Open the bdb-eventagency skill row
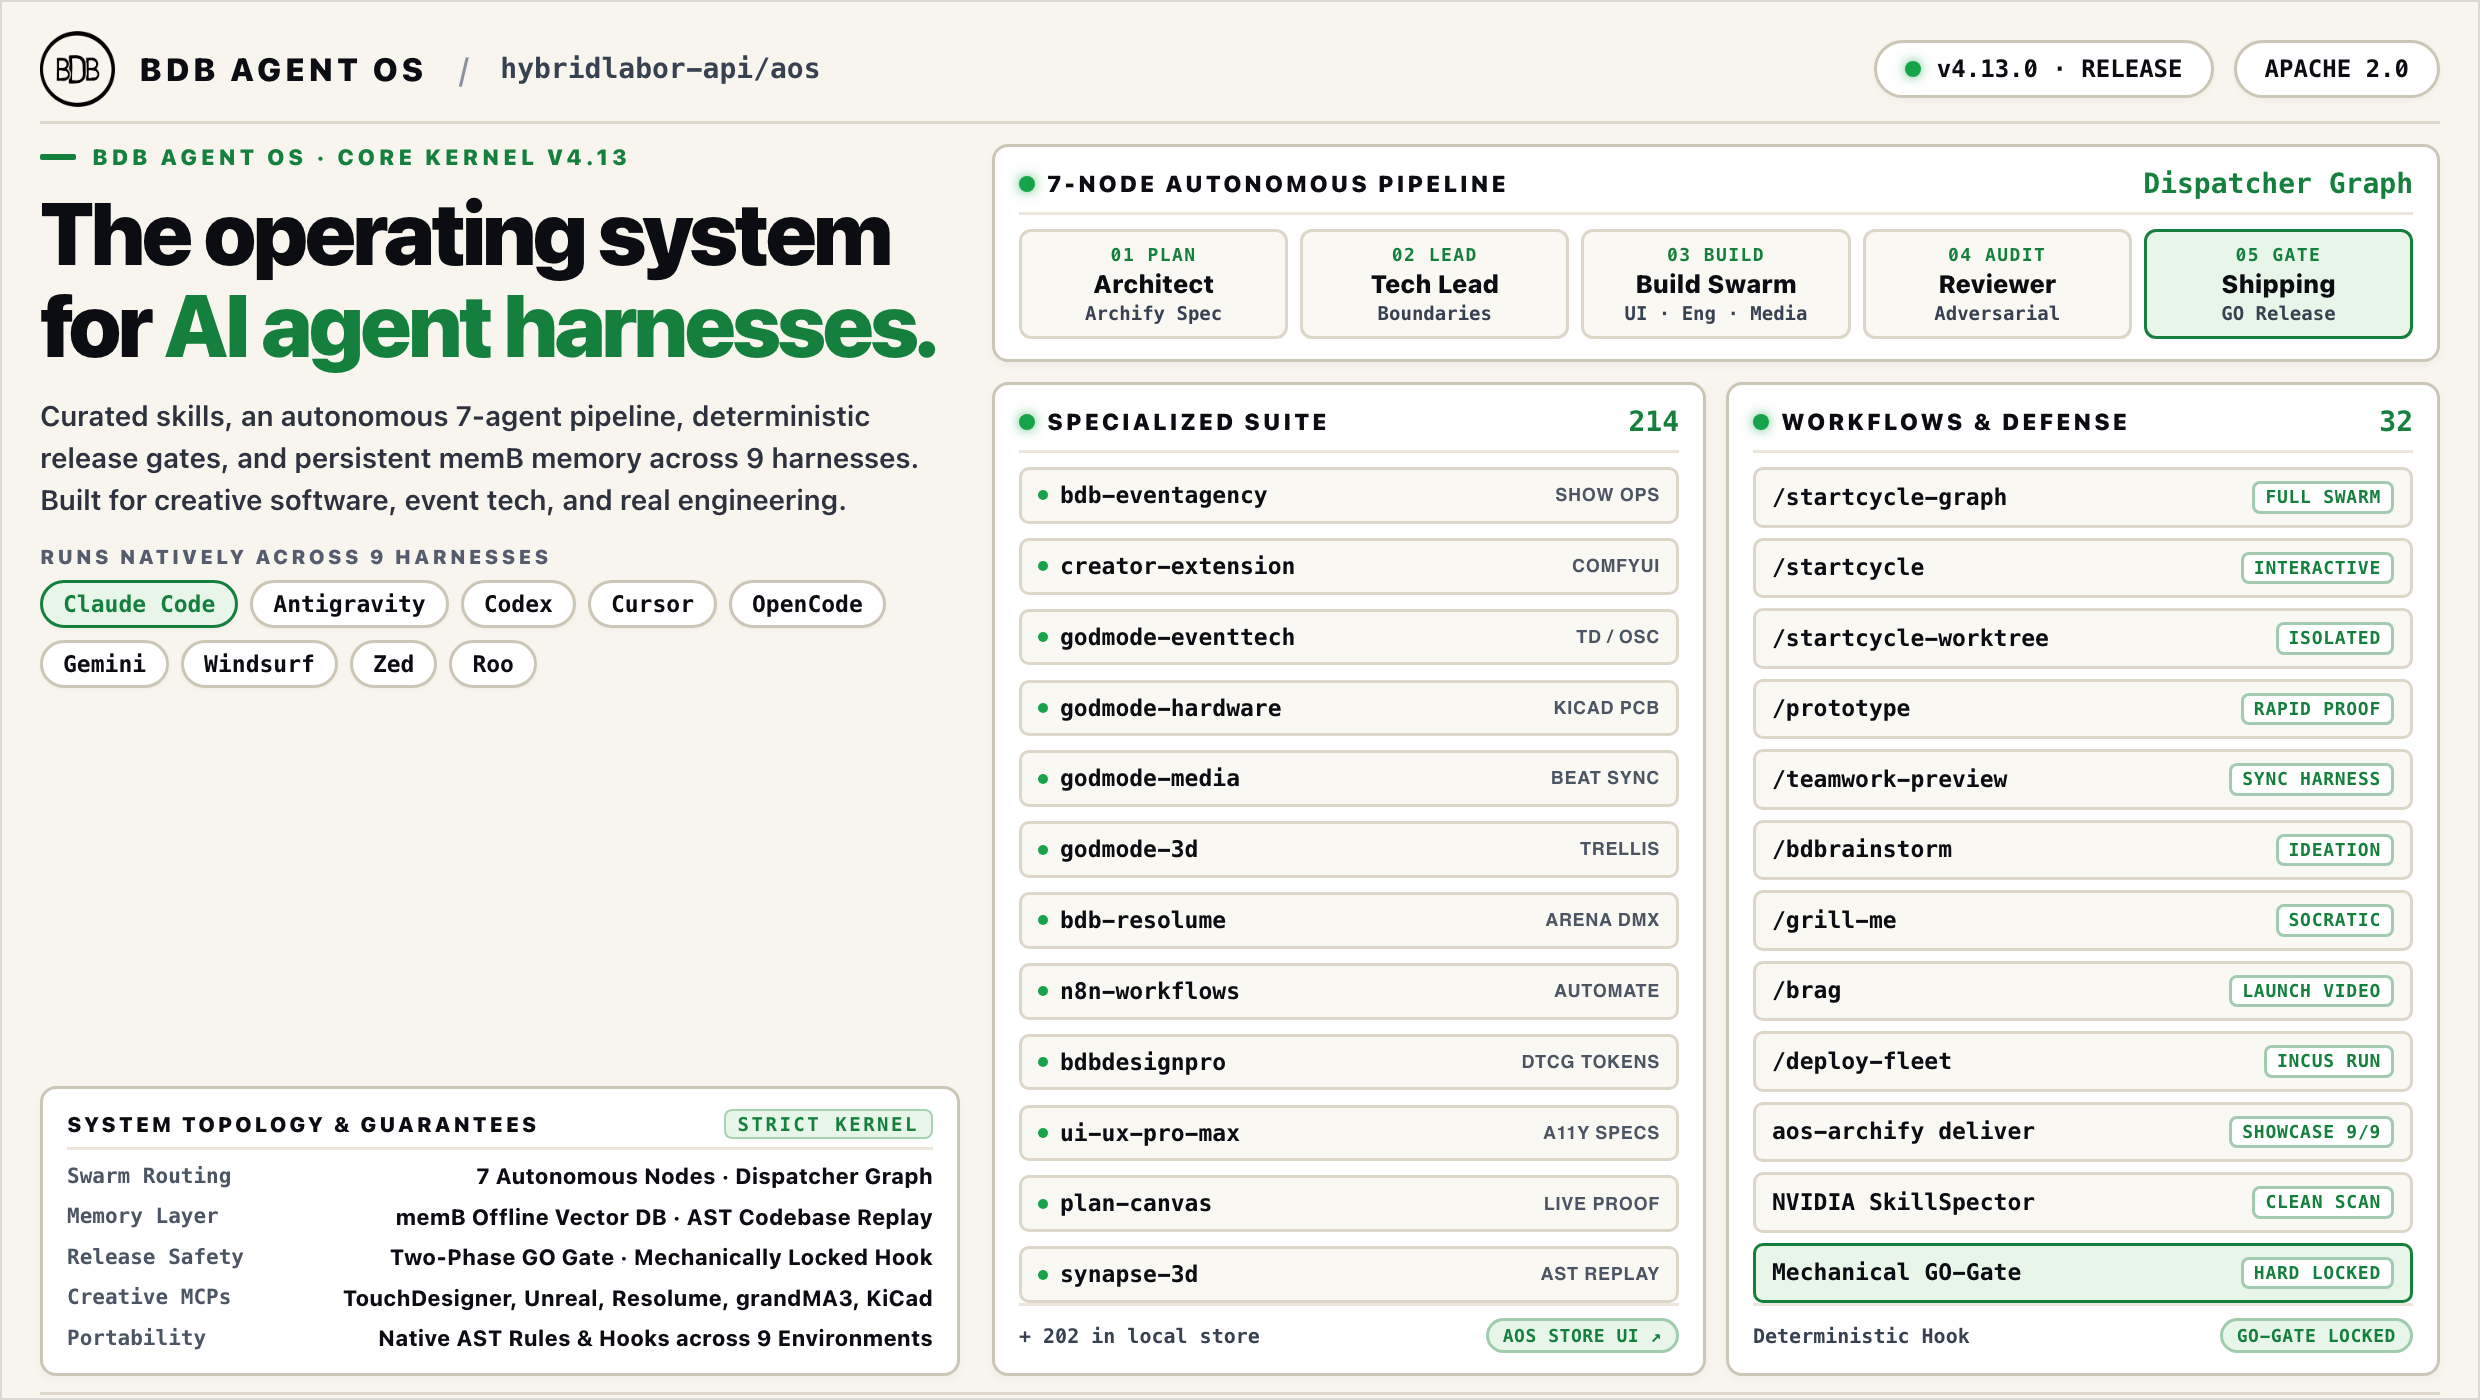 pos(1348,495)
